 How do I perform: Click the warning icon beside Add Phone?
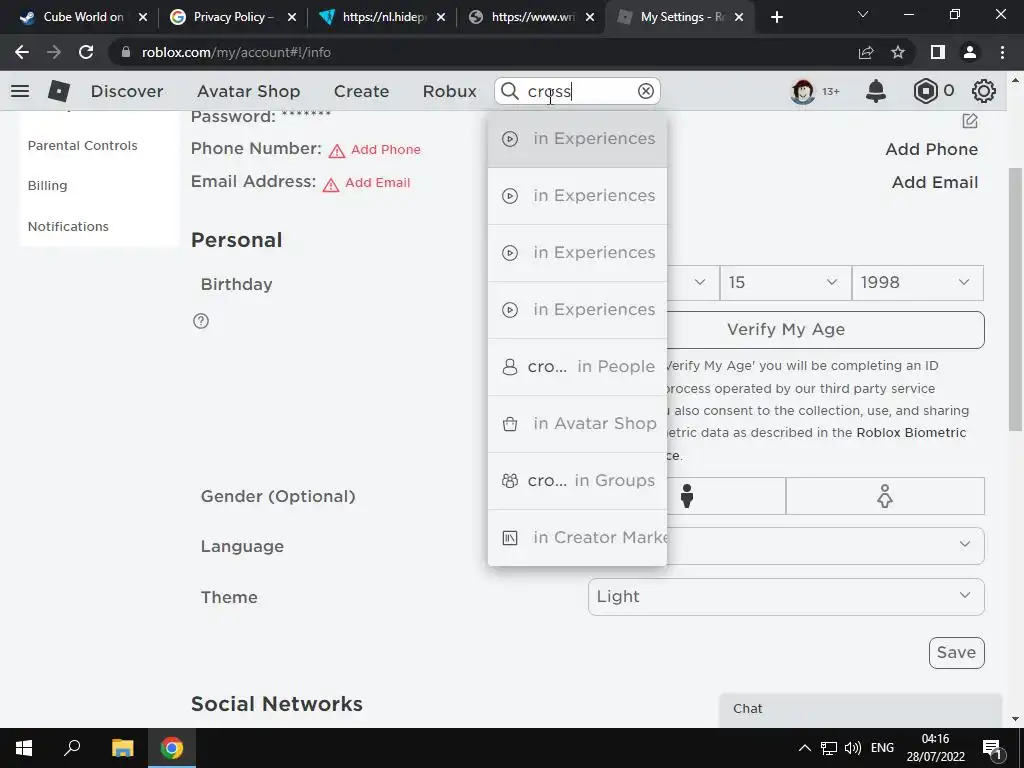[x=336, y=151]
